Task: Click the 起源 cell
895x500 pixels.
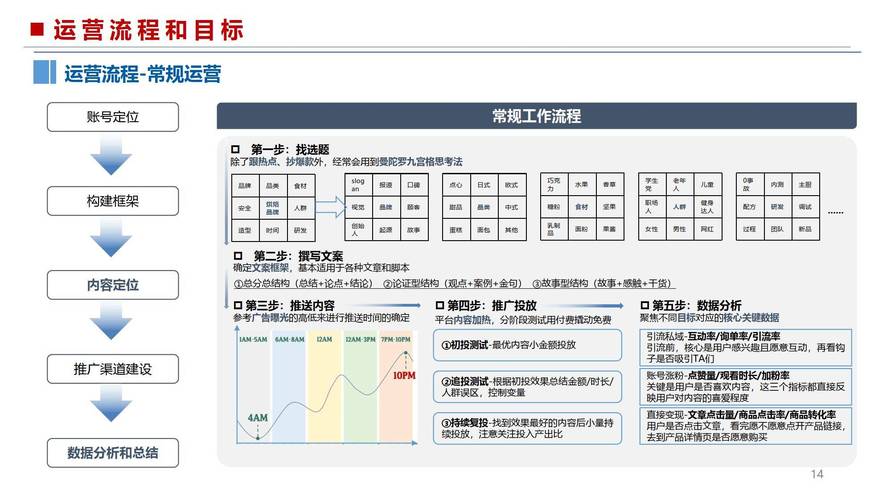Action: (x=386, y=229)
